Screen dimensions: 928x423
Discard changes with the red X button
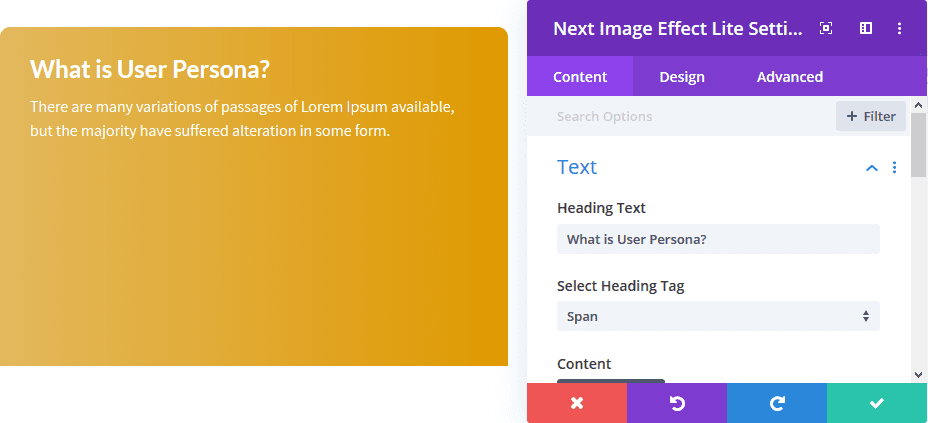coord(577,403)
